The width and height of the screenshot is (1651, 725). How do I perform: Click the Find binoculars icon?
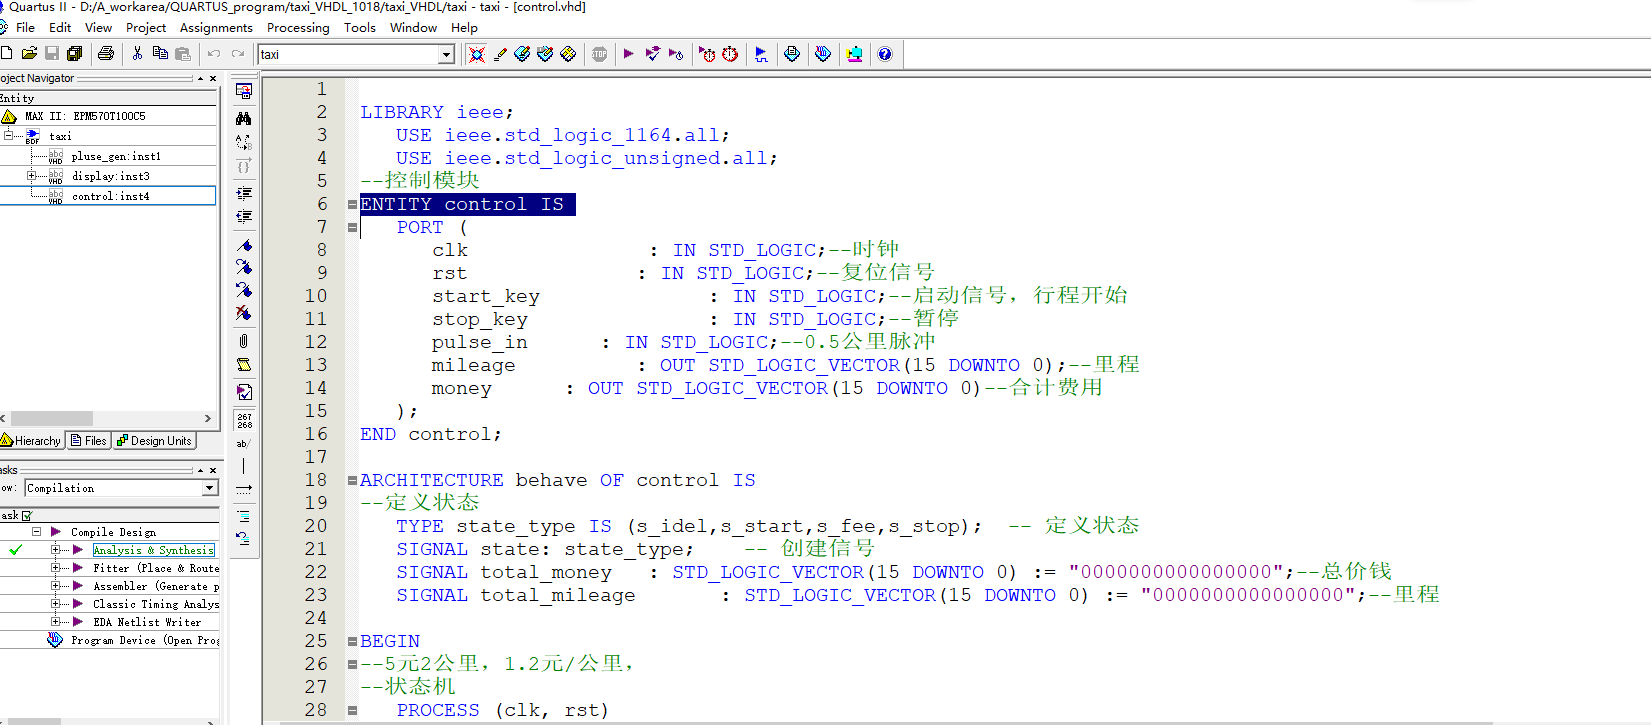(243, 118)
